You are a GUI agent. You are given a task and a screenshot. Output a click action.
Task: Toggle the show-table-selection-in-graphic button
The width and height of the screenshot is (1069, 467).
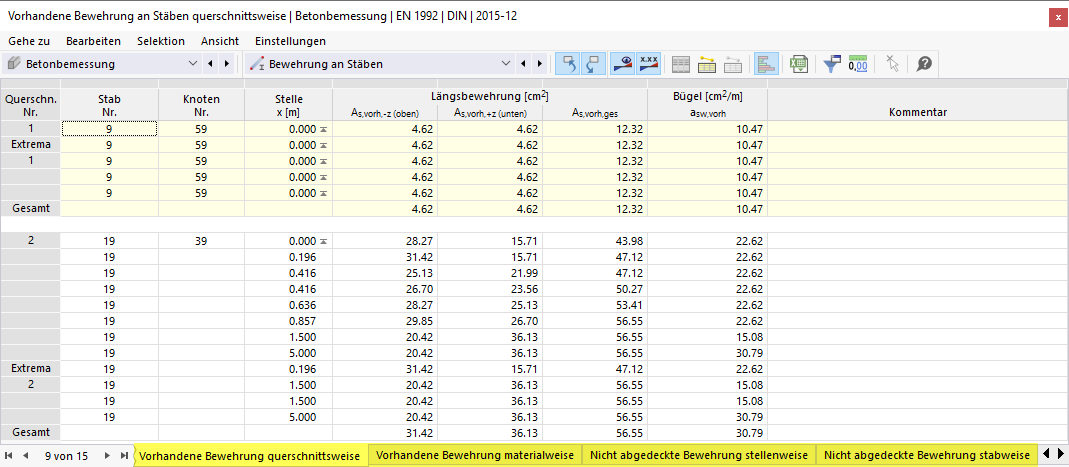point(592,64)
